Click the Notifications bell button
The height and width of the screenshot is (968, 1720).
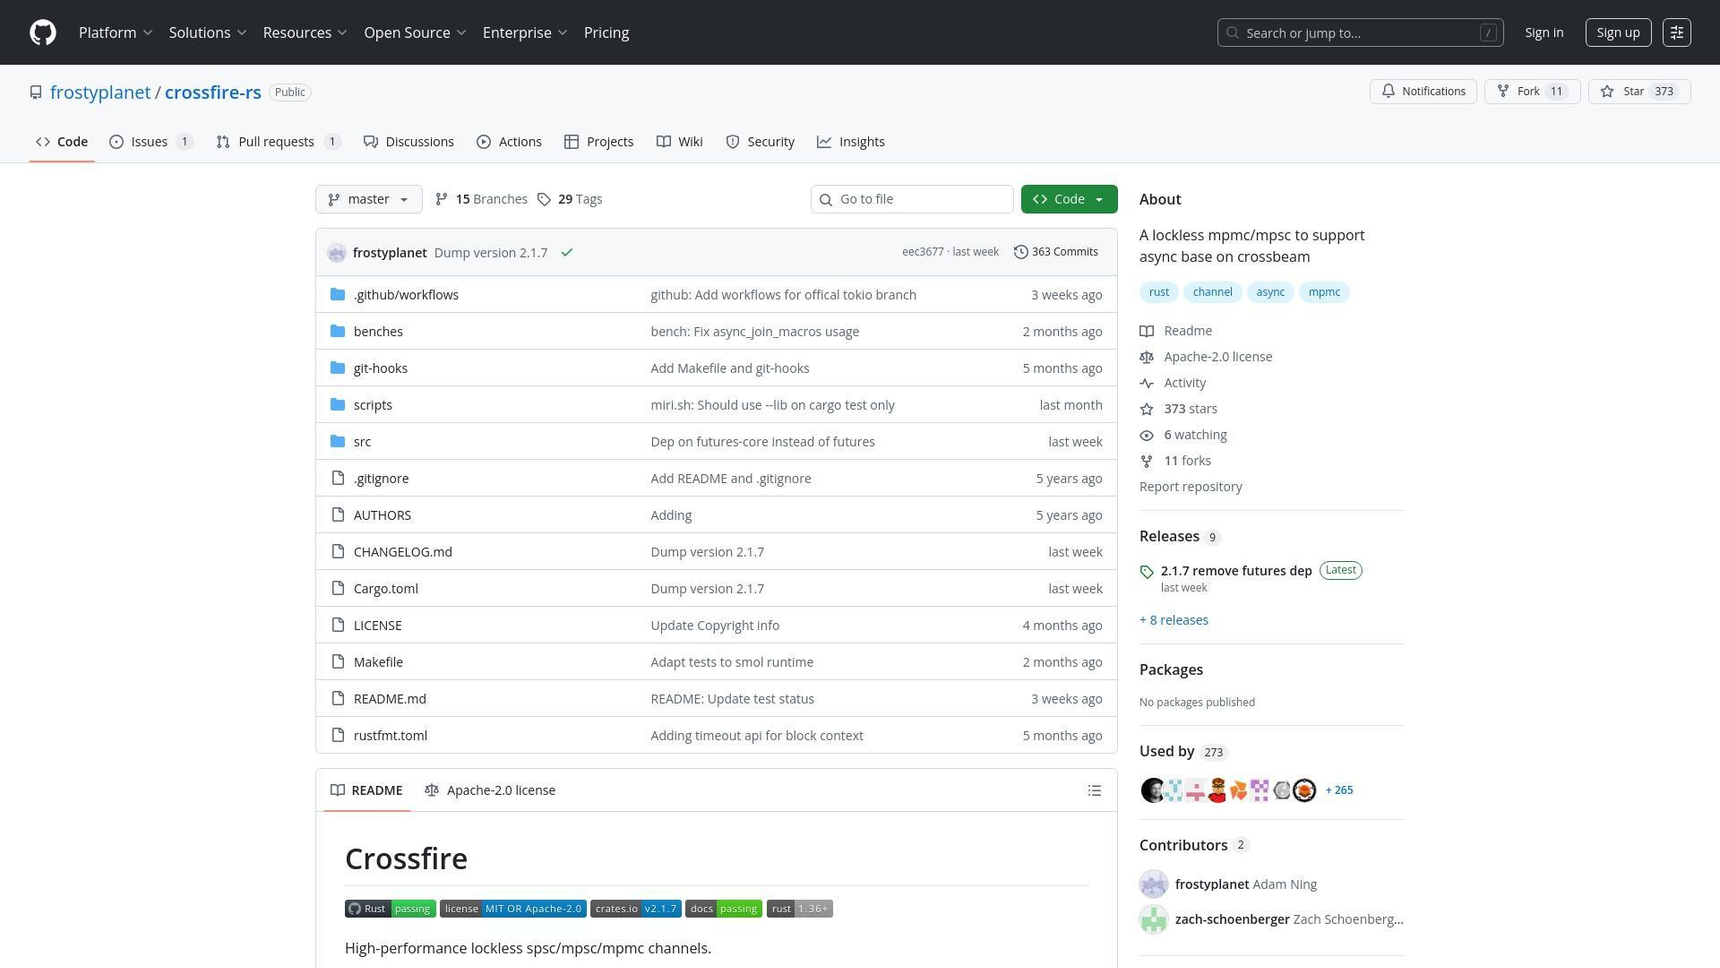coord(1423,91)
